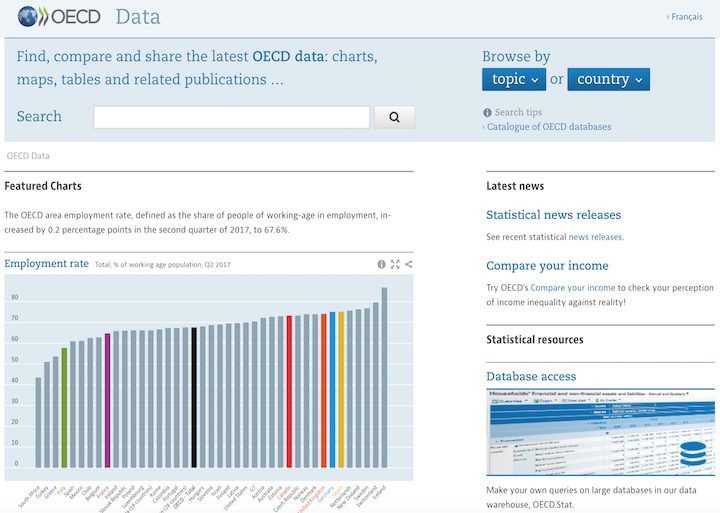Click the magnifier search button
The width and height of the screenshot is (720, 513).
click(x=394, y=117)
